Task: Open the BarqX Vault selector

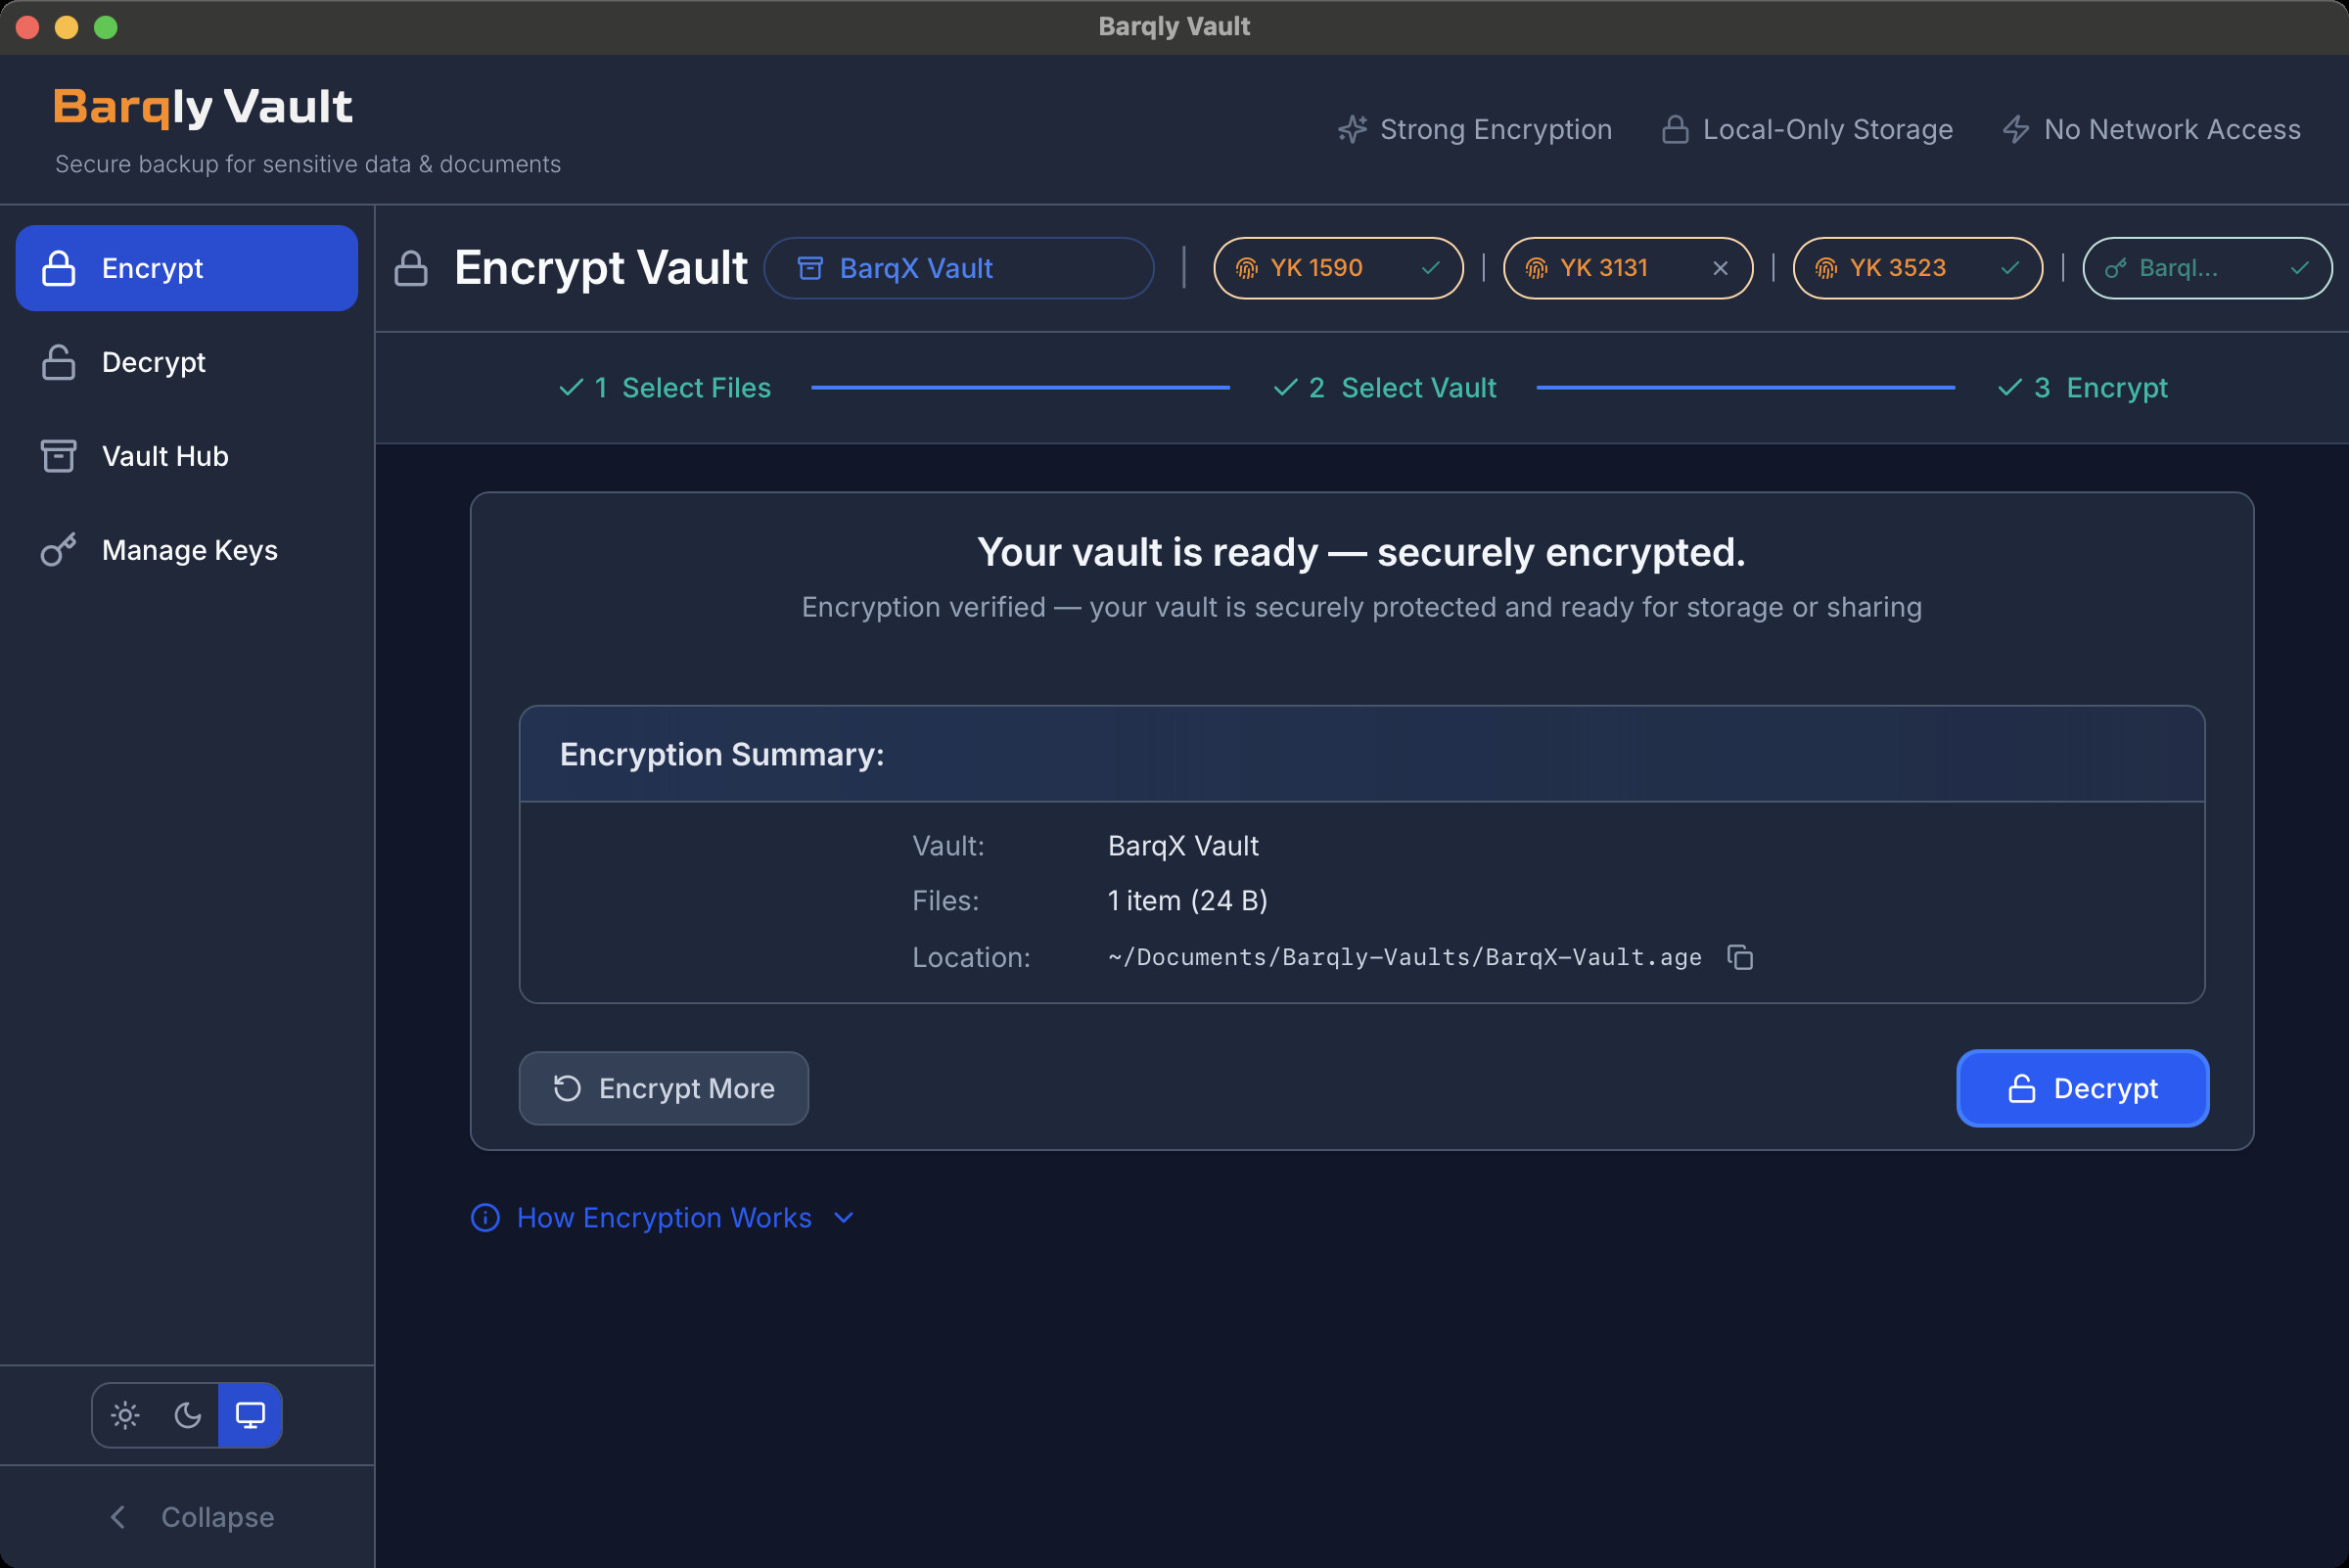Action: [958, 268]
